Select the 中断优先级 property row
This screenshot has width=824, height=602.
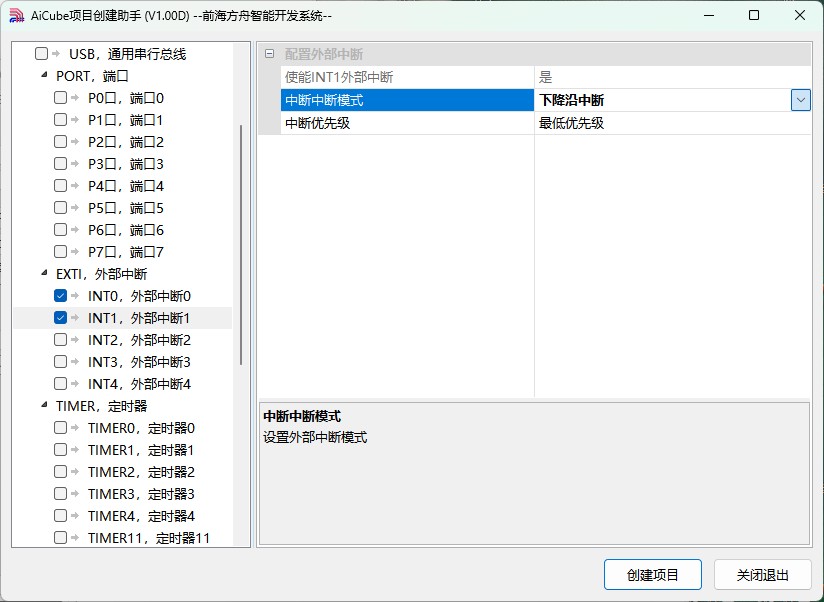pyautogui.click(x=407, y=123)
